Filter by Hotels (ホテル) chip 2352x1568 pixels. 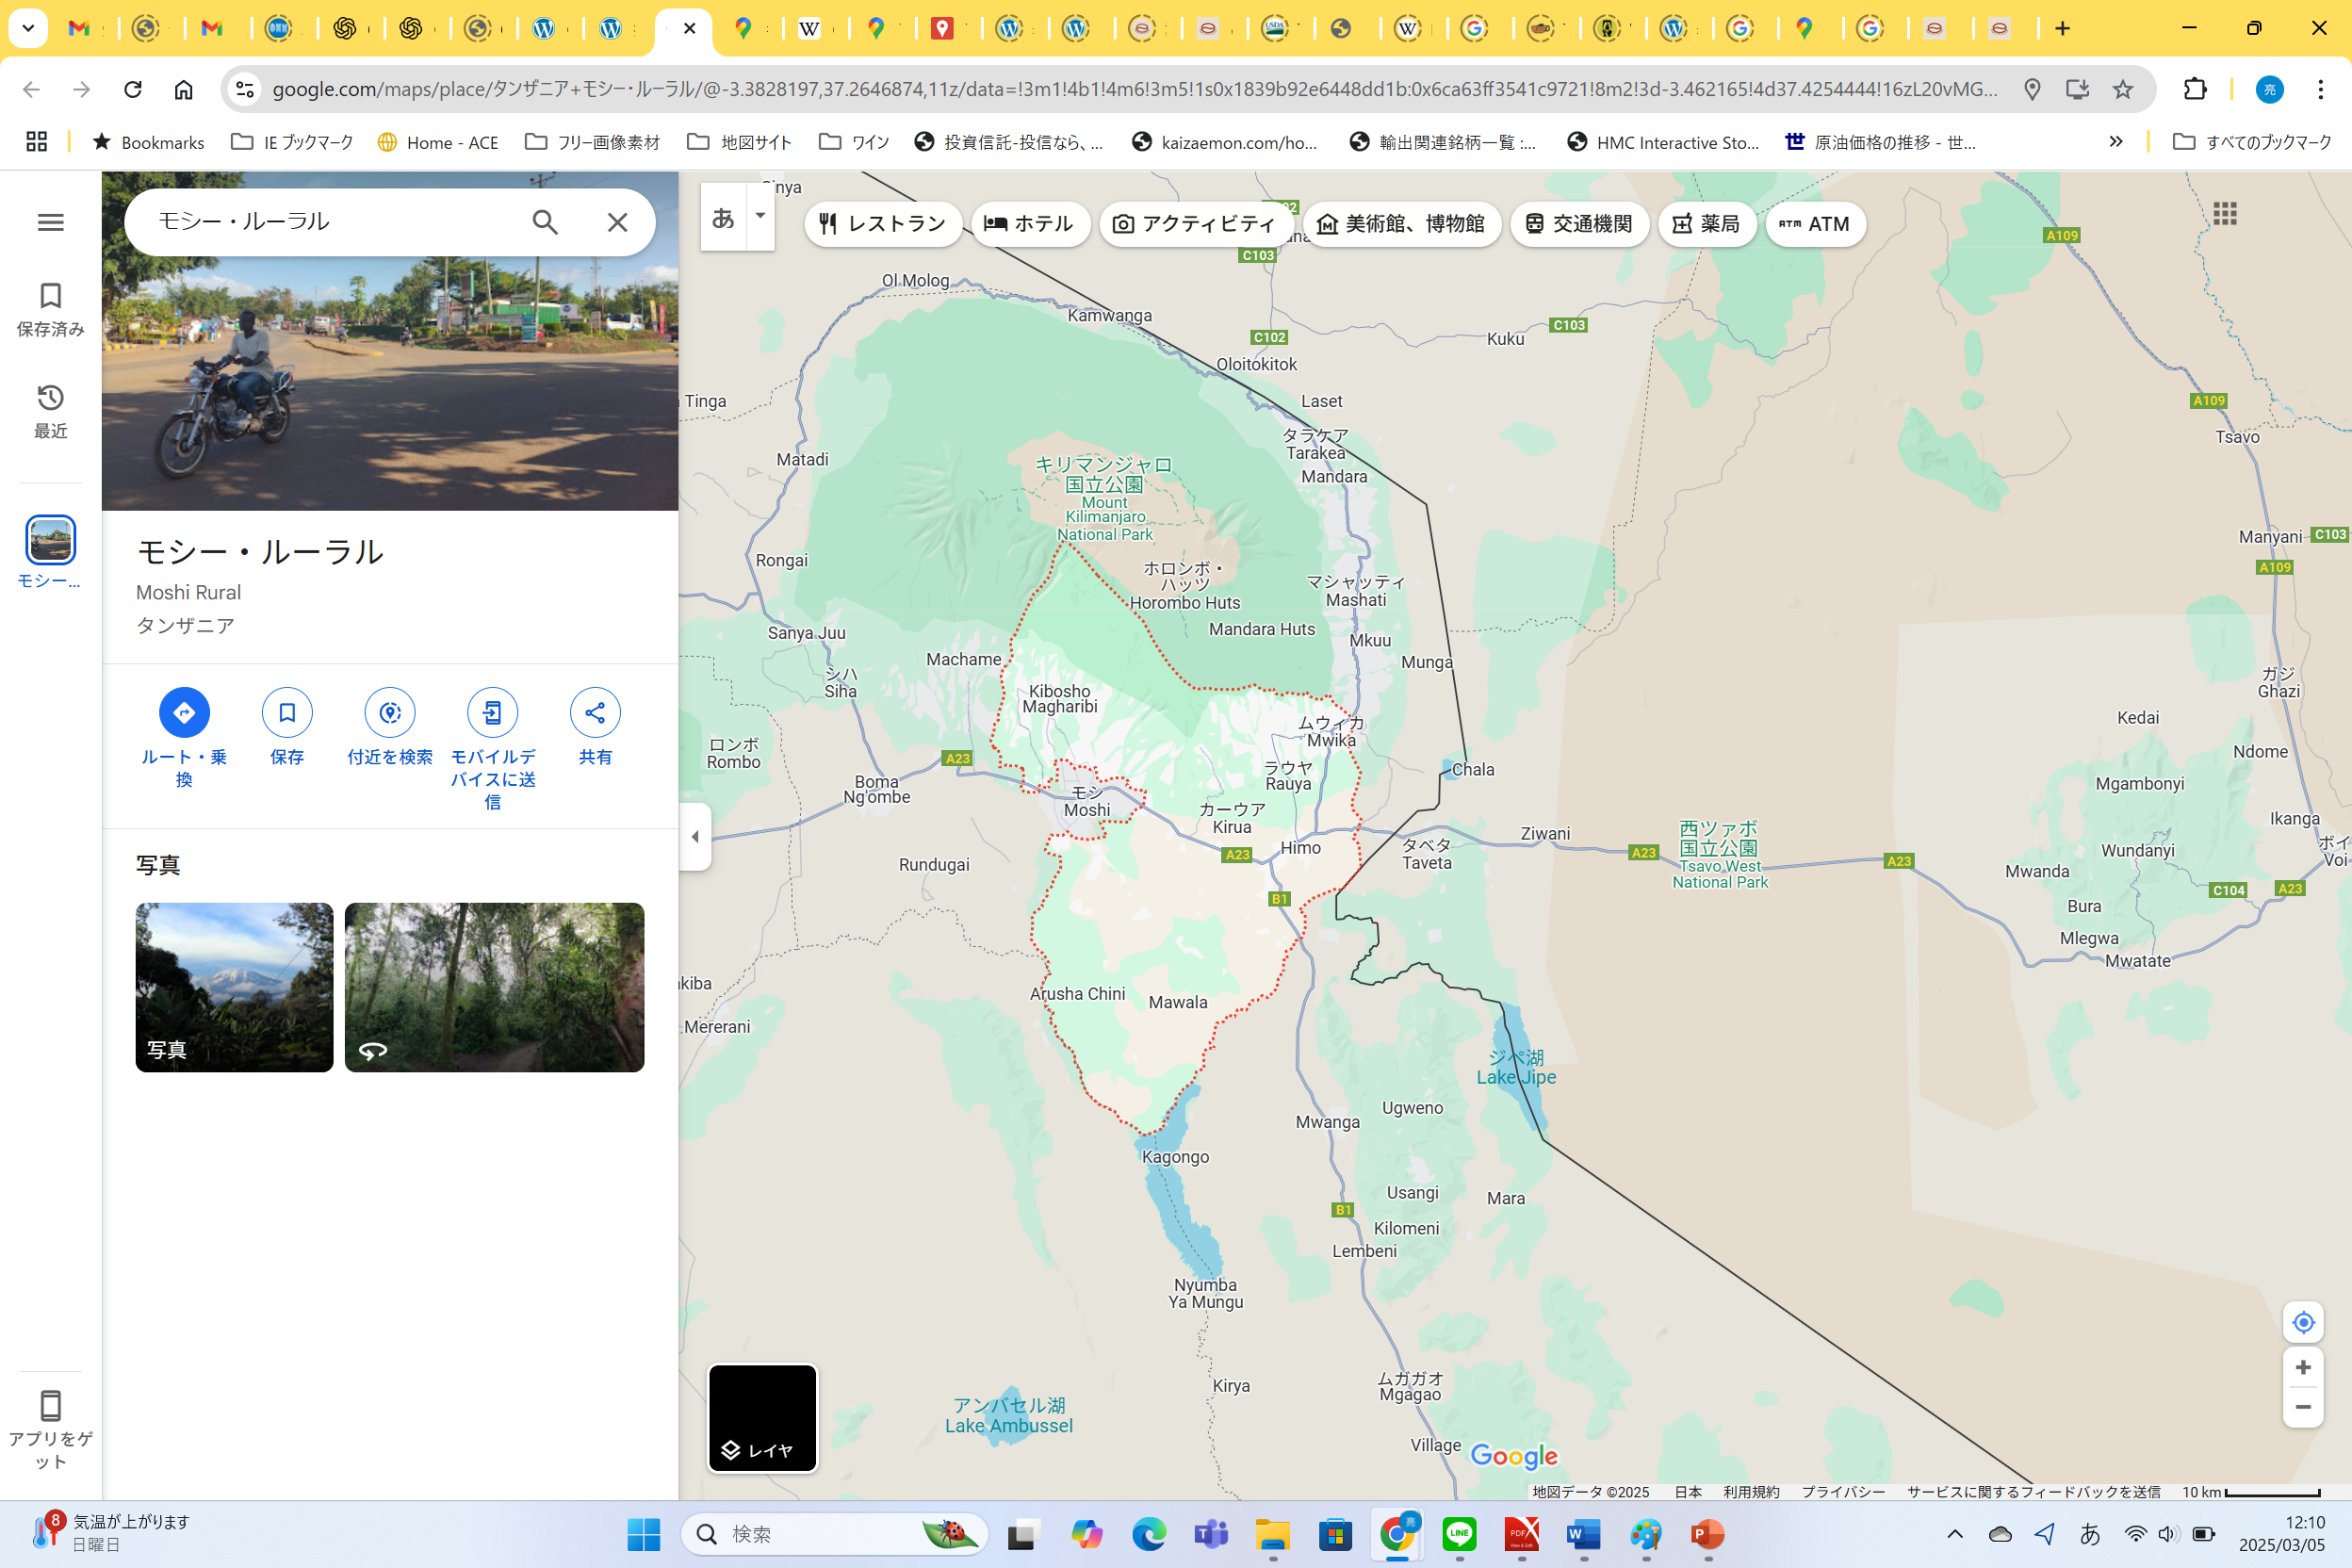pos(1030,224)
